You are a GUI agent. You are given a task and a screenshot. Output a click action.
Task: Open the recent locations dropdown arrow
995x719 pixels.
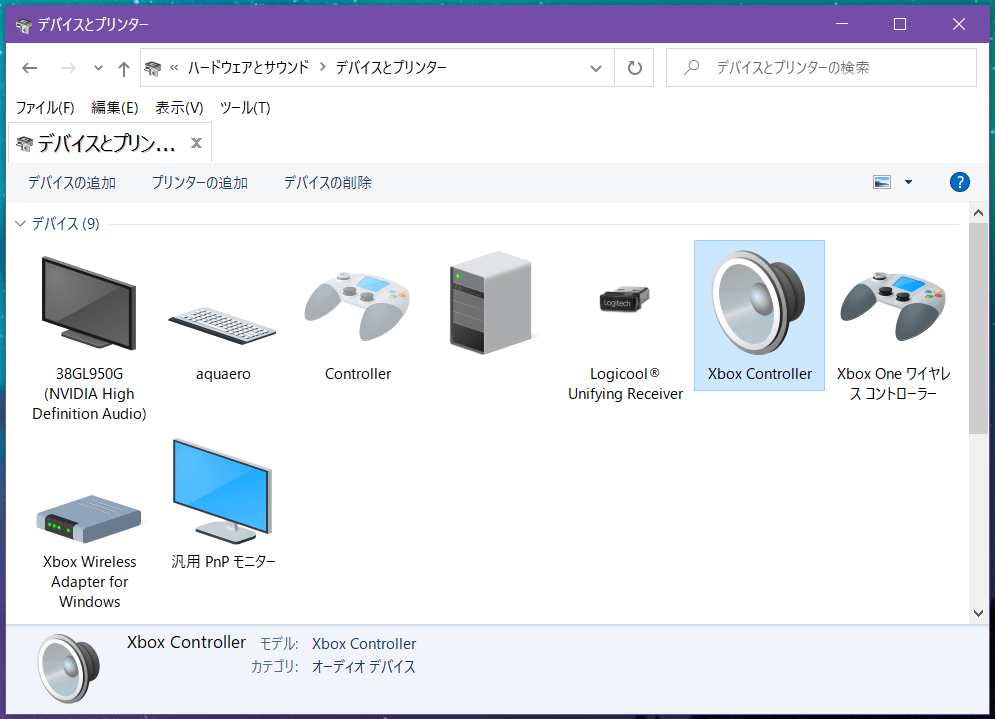coord(98,67)
